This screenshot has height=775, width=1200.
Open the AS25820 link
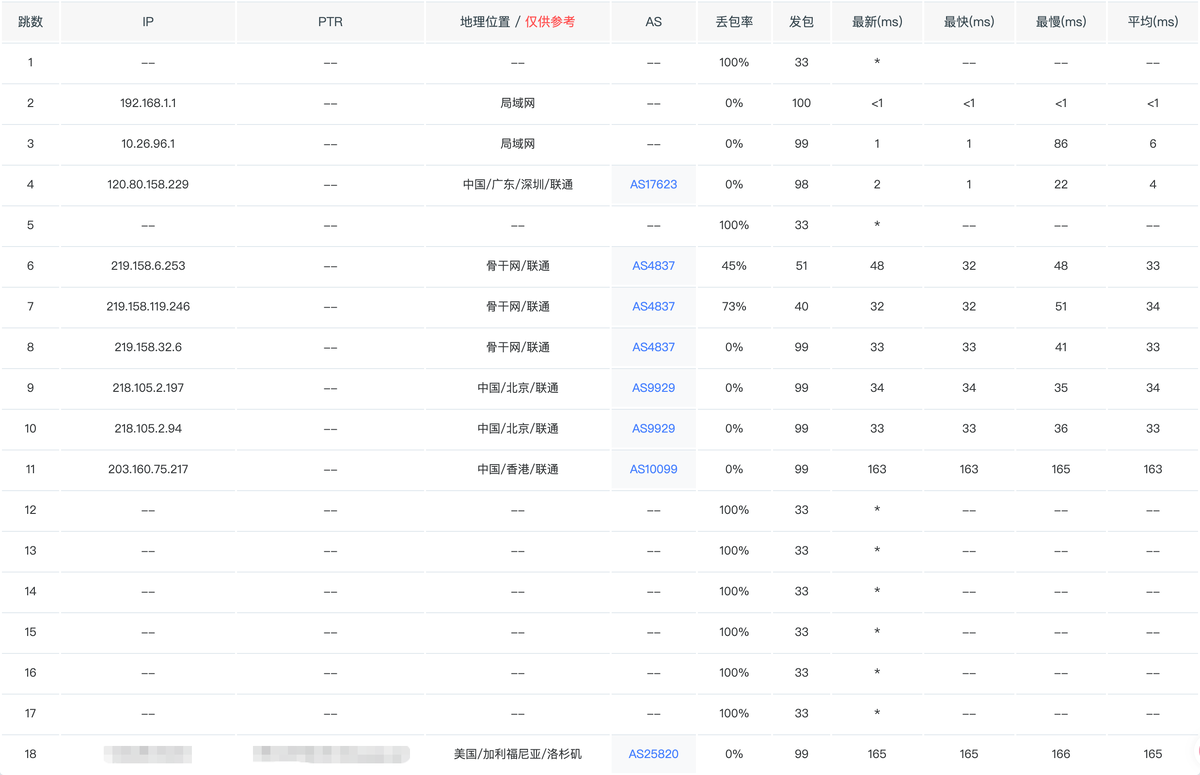pyautogui.click(x=653, y=754)
